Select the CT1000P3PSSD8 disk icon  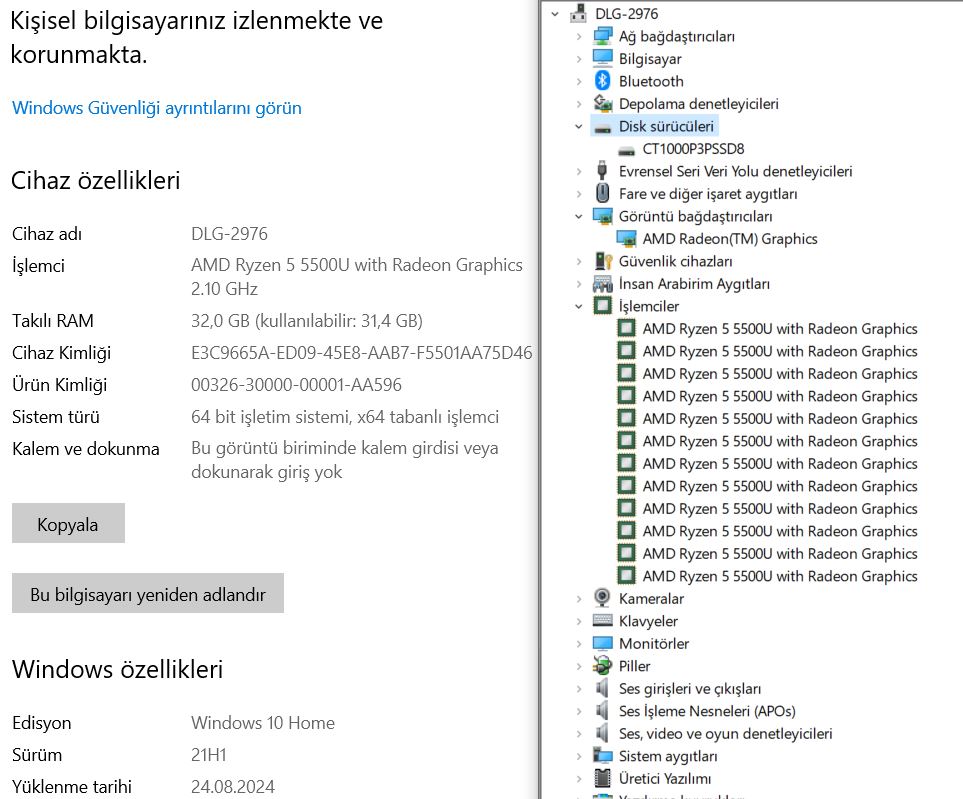point(626,150)
